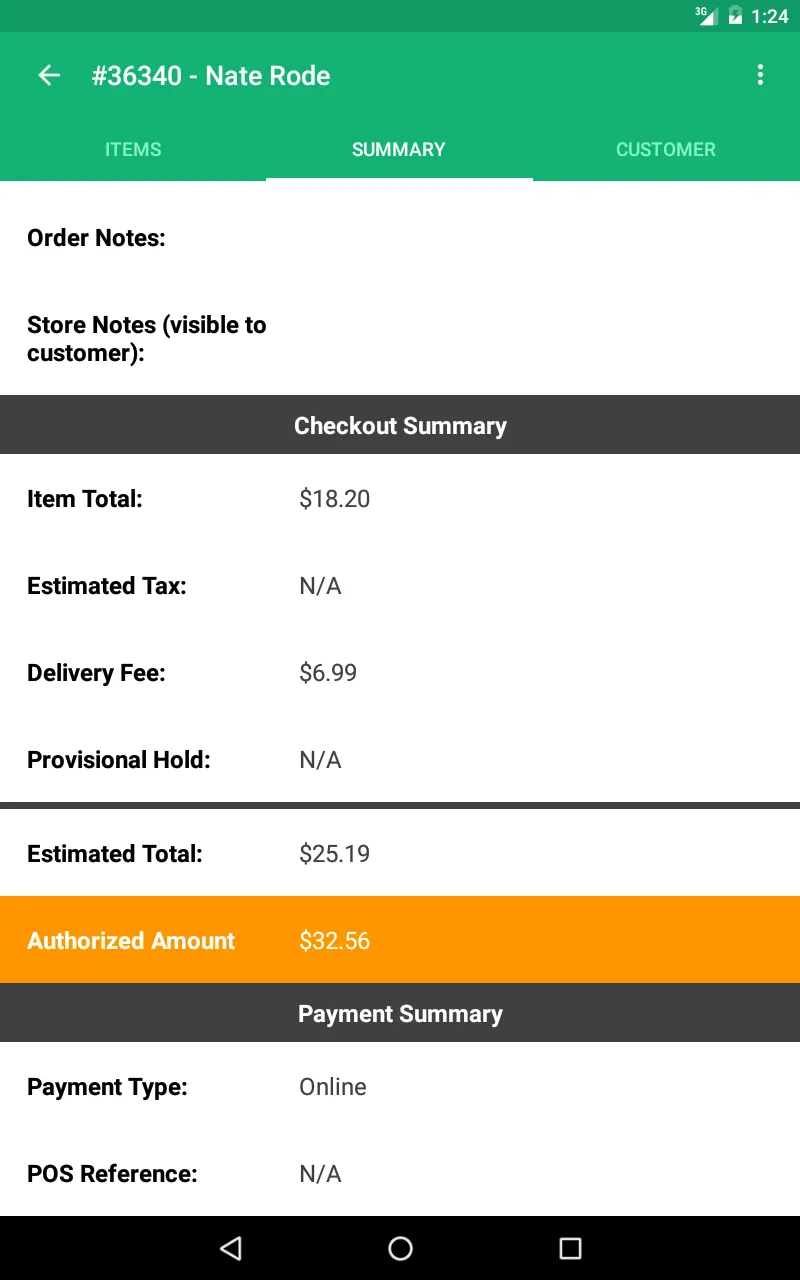Tap the Delivery Fee $6.99 row
Viewport: 800px width, 1280px height.
coord(400,673)
